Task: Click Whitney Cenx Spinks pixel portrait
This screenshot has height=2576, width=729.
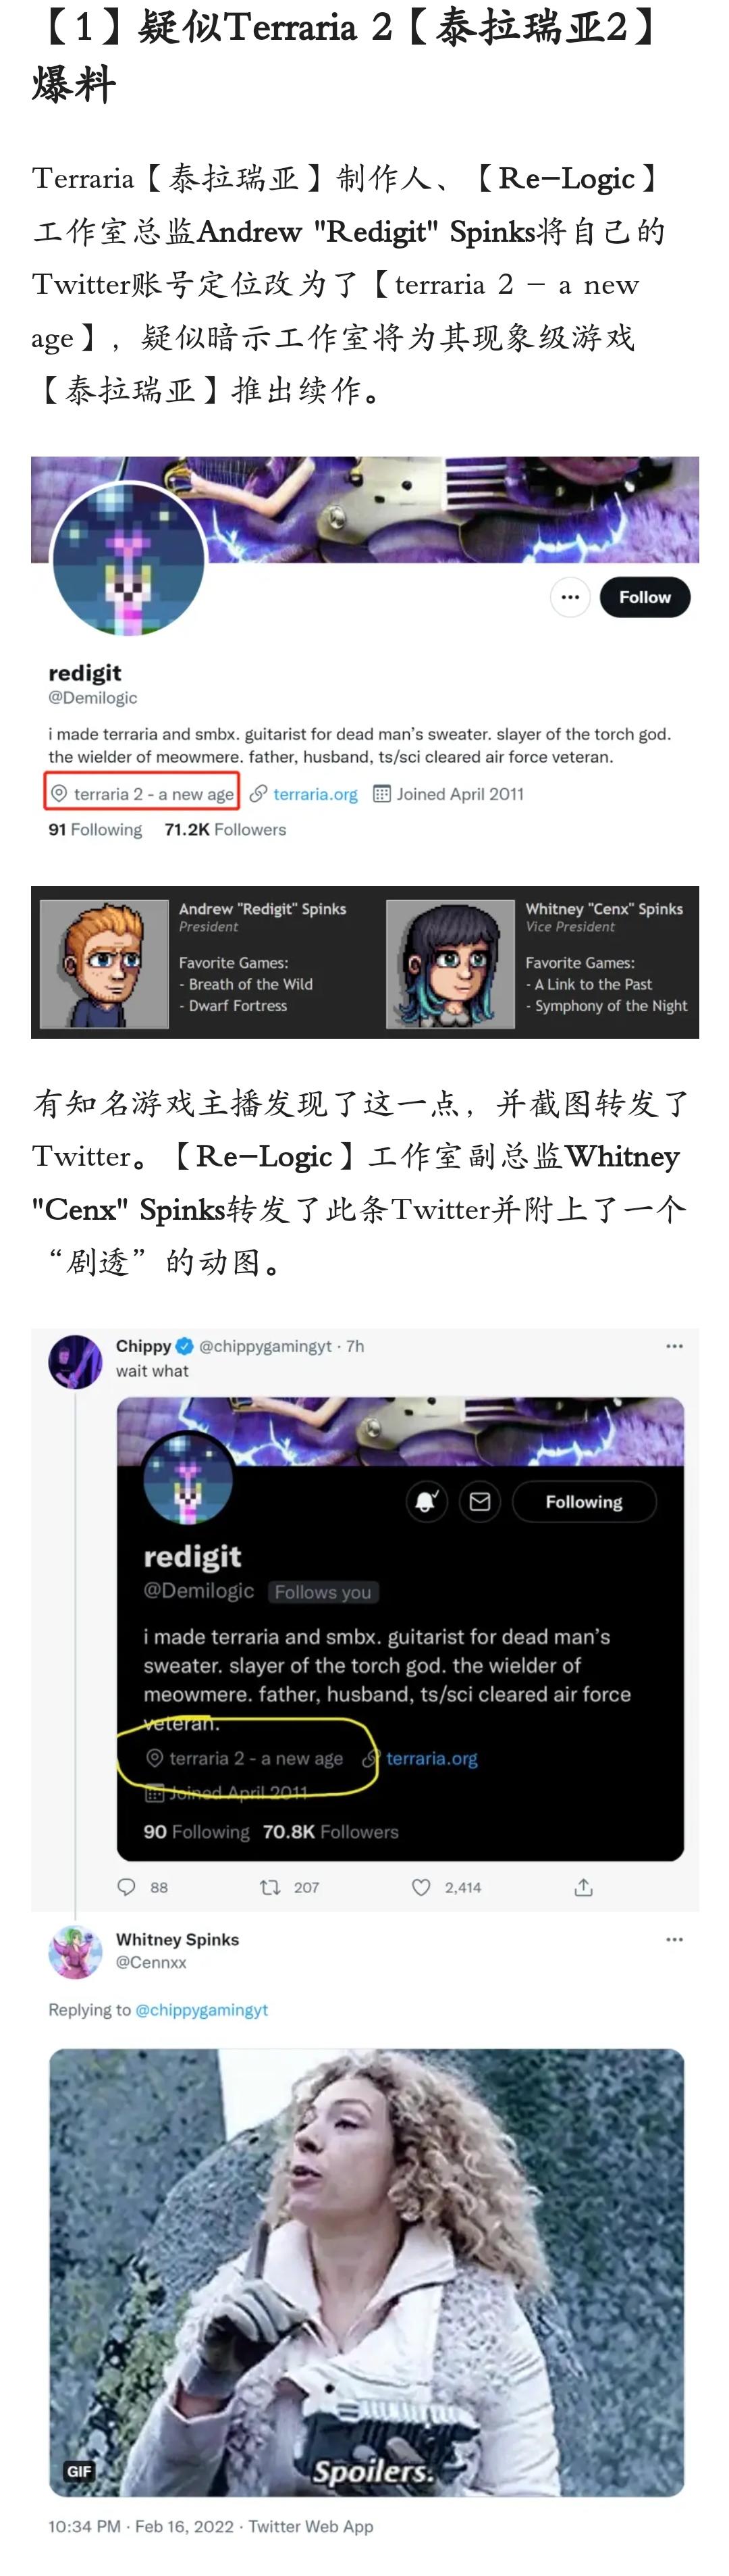Action: (x=450, y=964)
